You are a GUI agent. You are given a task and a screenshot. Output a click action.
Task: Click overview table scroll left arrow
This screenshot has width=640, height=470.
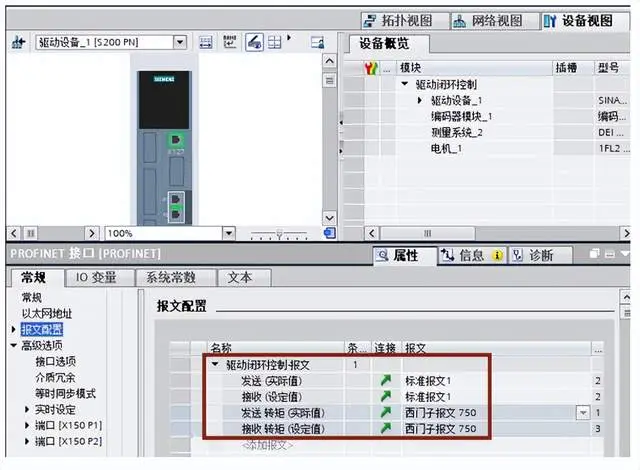(x=371, y=233)
